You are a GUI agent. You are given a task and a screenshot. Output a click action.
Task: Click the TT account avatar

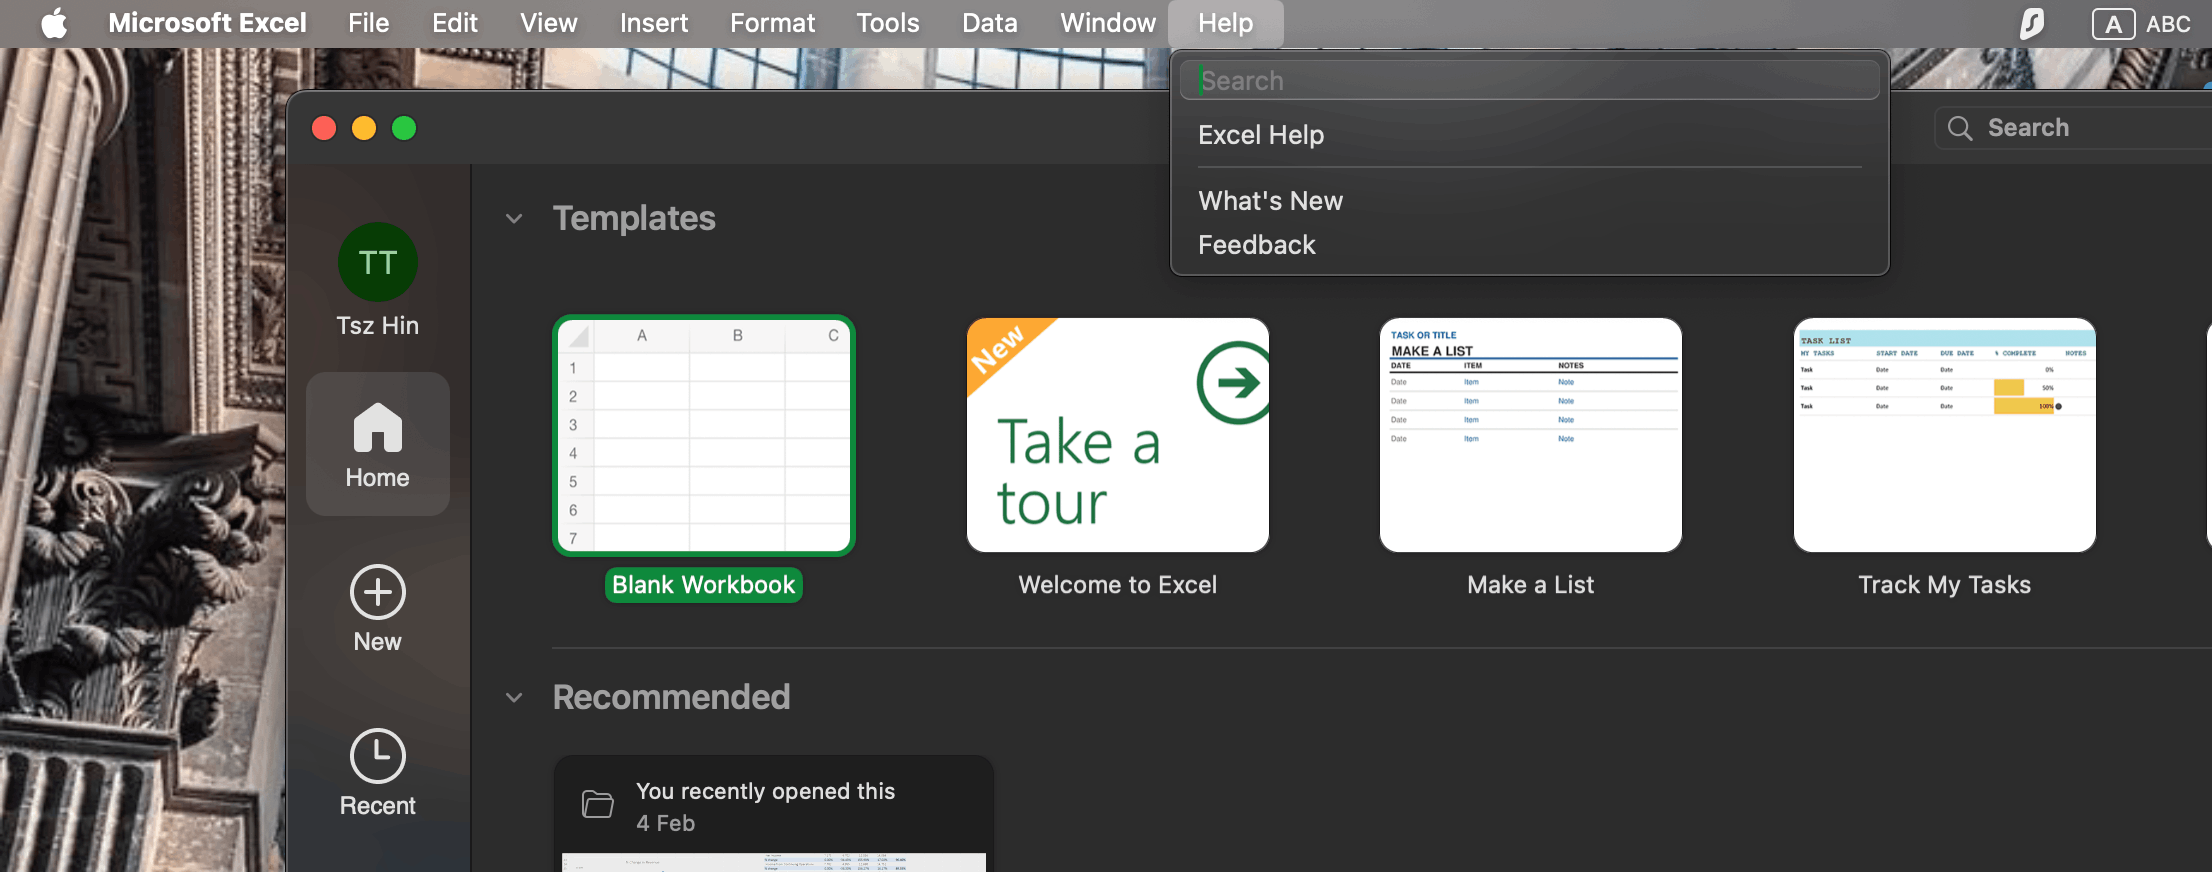[378, 262]
